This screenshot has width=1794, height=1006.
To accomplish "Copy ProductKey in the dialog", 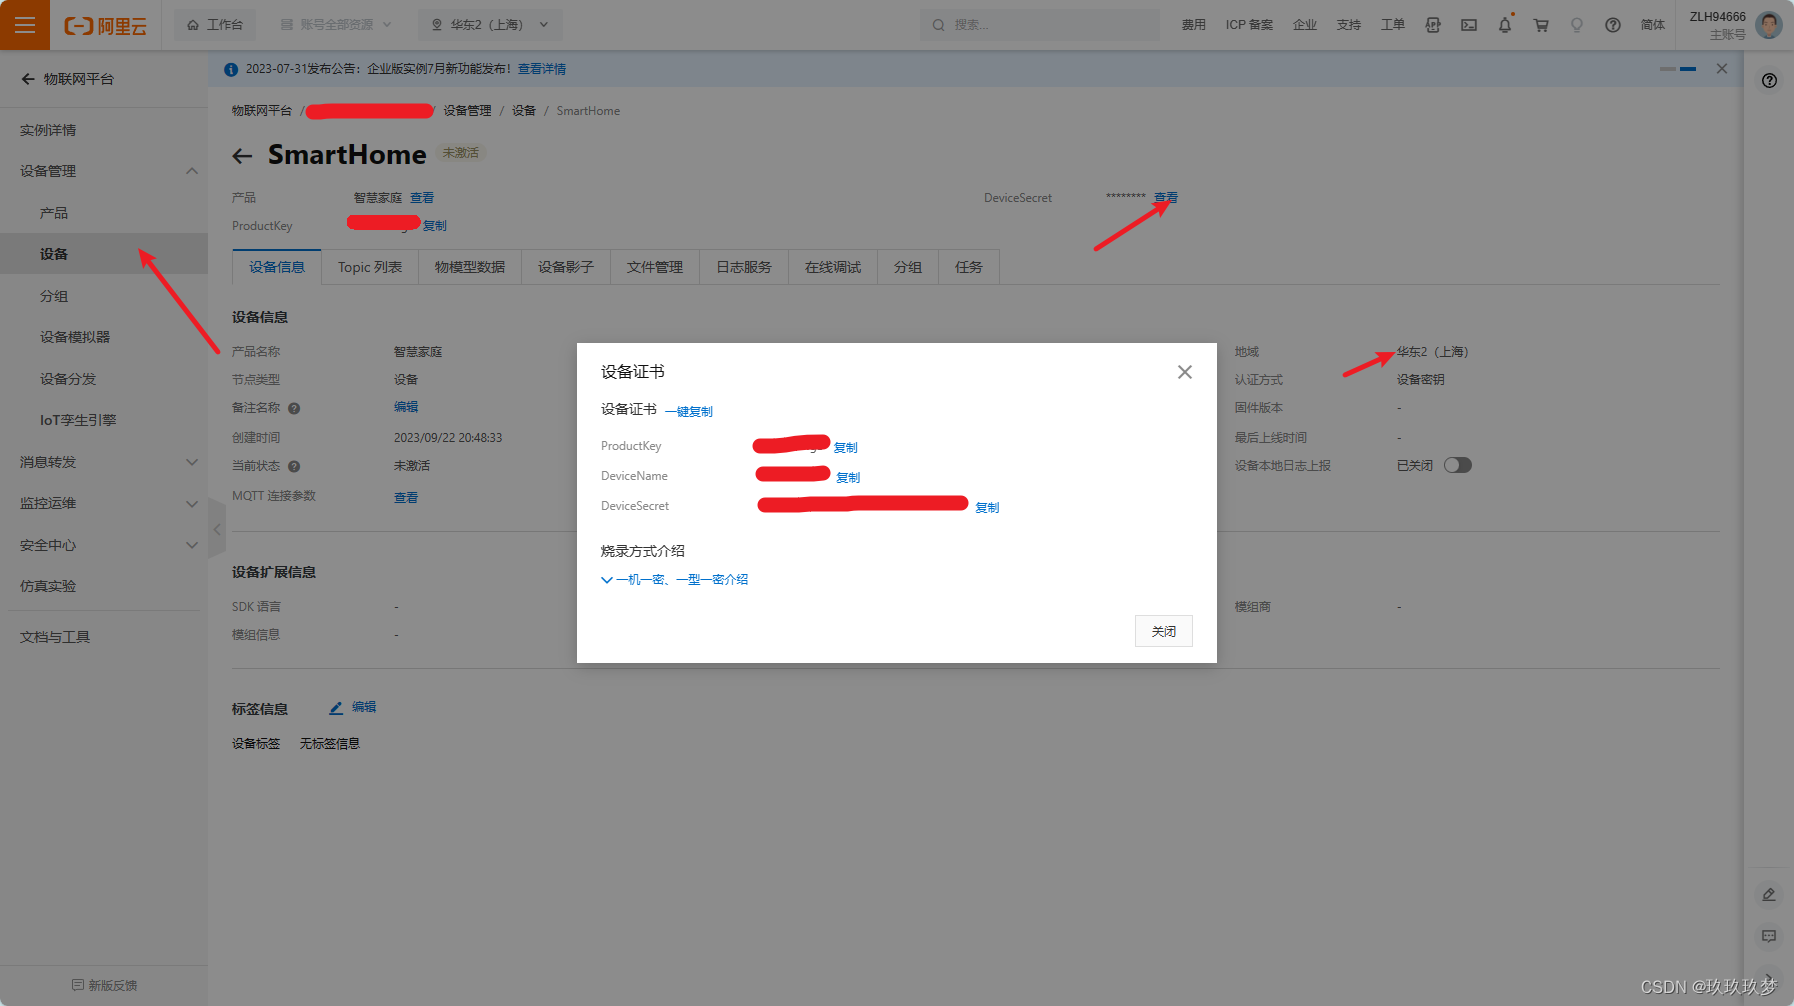I will point(846,448).
